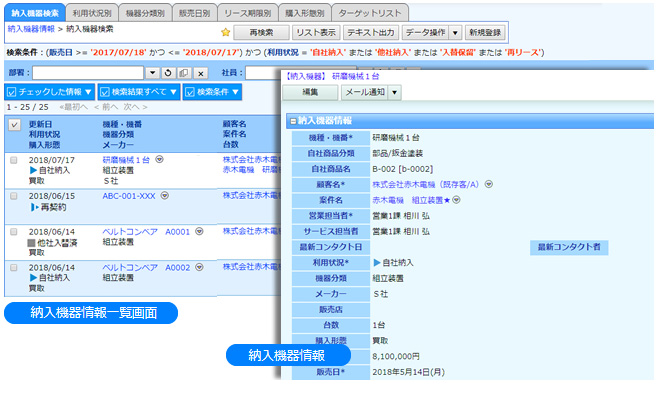Click the 2018年5月14日(月) sale date value
This screenshot has width=672, height=398.
(x=408, y=372)
